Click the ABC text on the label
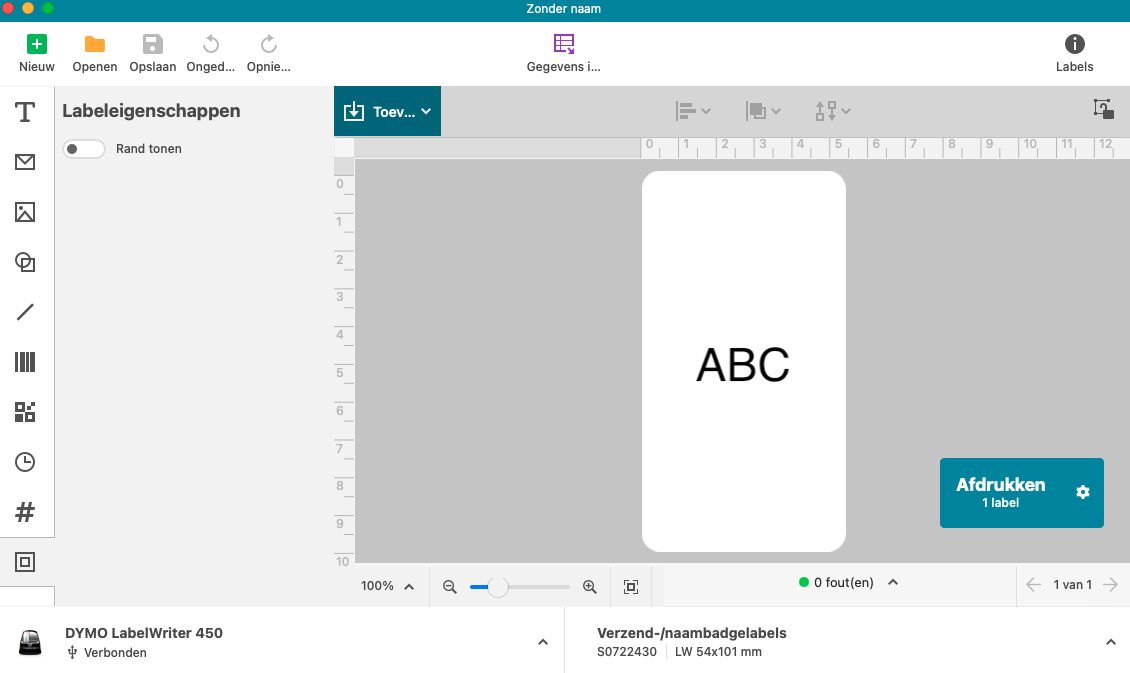Viewport: 1130px width, 673px height. (743, 365)
